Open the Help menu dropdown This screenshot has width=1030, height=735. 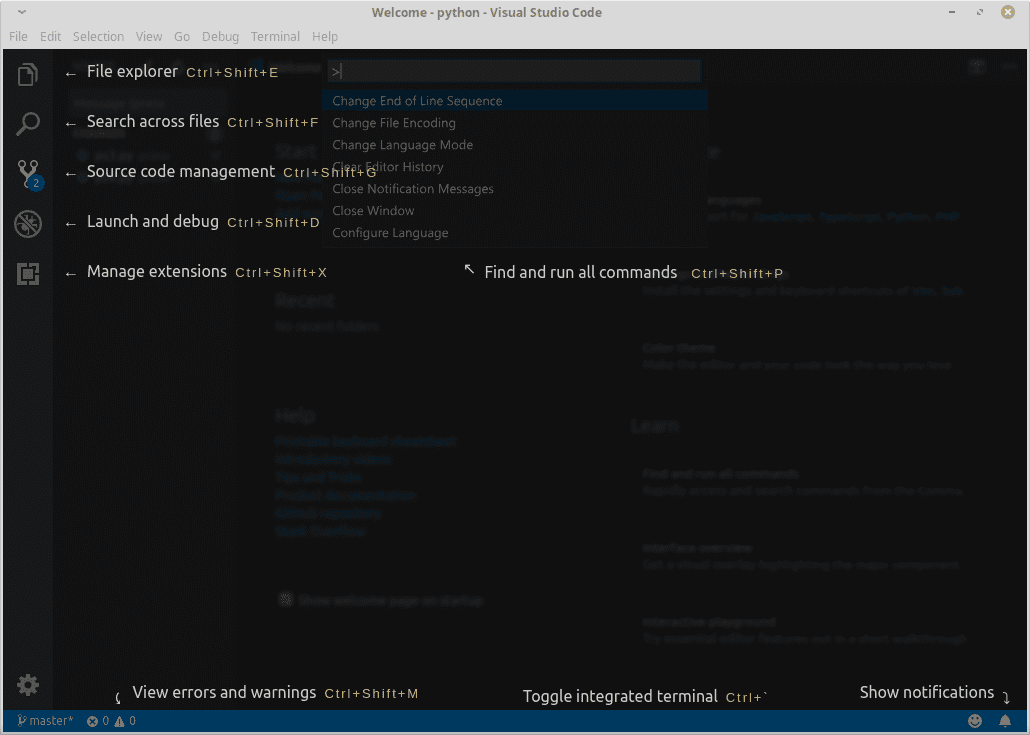pyautogui.click(x=325, y=36)
